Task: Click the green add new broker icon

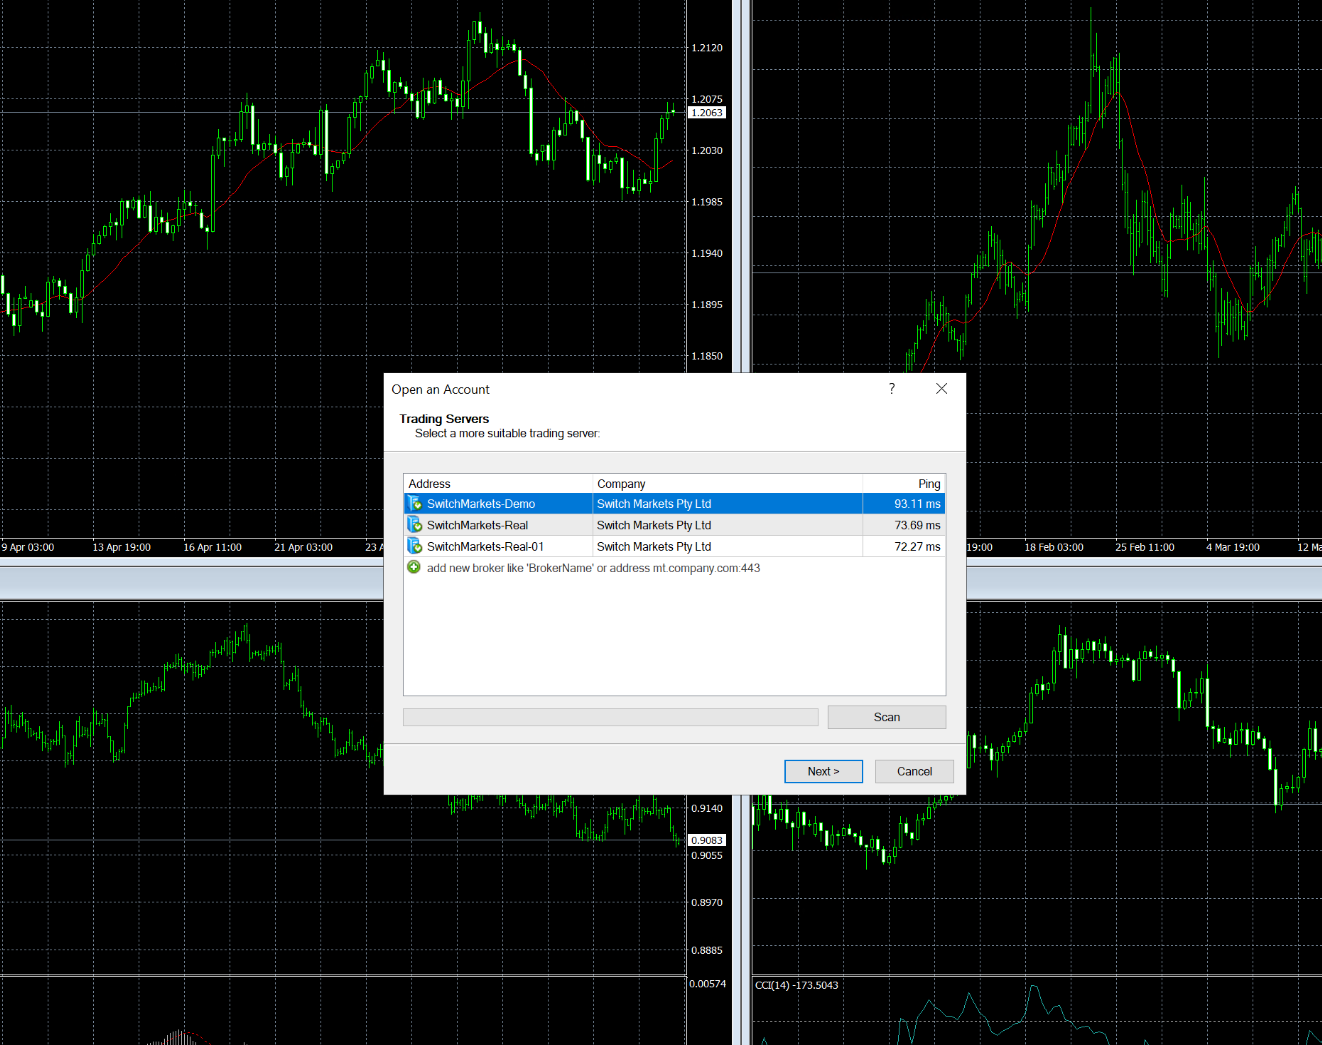Action: [414, 568]
